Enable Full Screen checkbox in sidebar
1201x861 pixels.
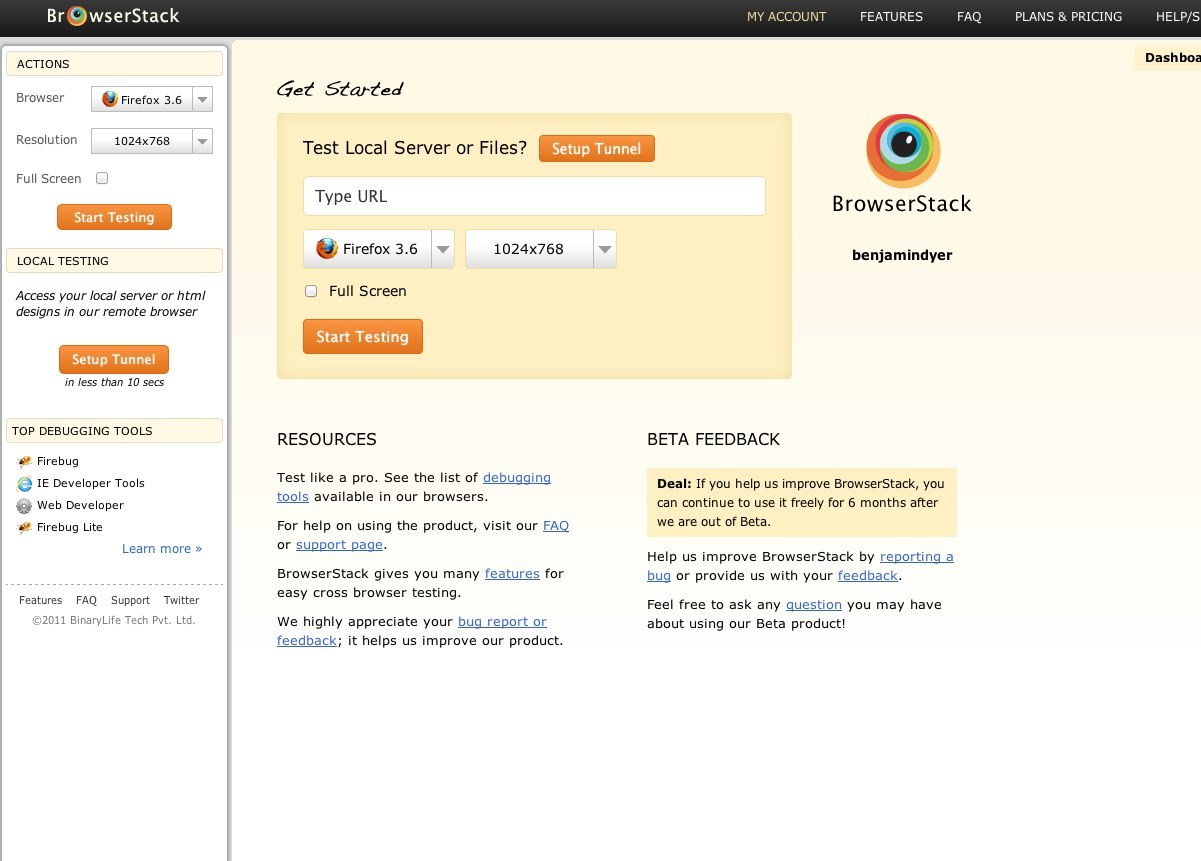click(x=102, y=178)
